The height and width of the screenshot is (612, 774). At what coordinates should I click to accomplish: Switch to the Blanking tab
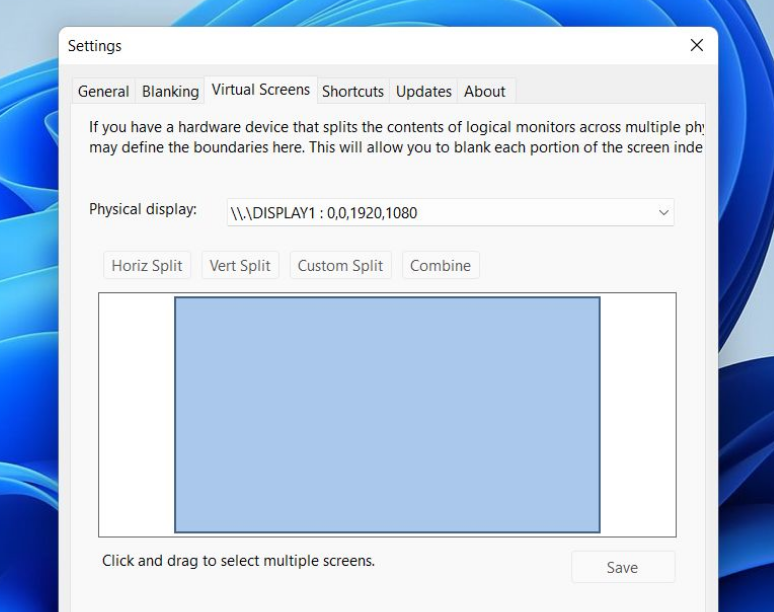pos(170,91)
